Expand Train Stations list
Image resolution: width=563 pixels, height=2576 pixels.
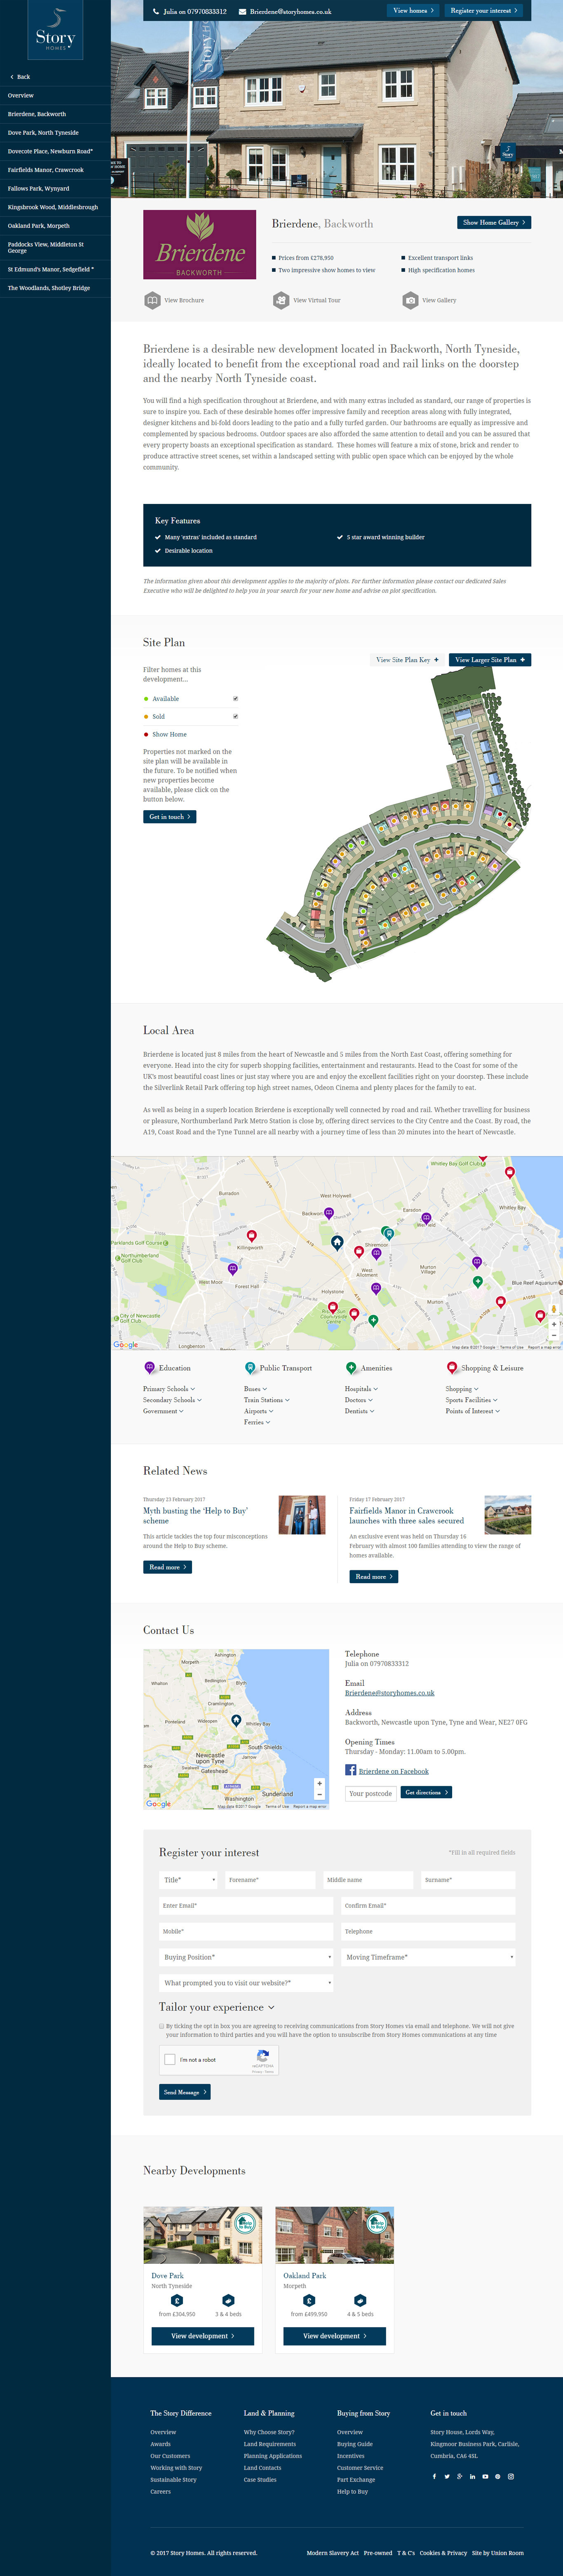pos(267,1400)
